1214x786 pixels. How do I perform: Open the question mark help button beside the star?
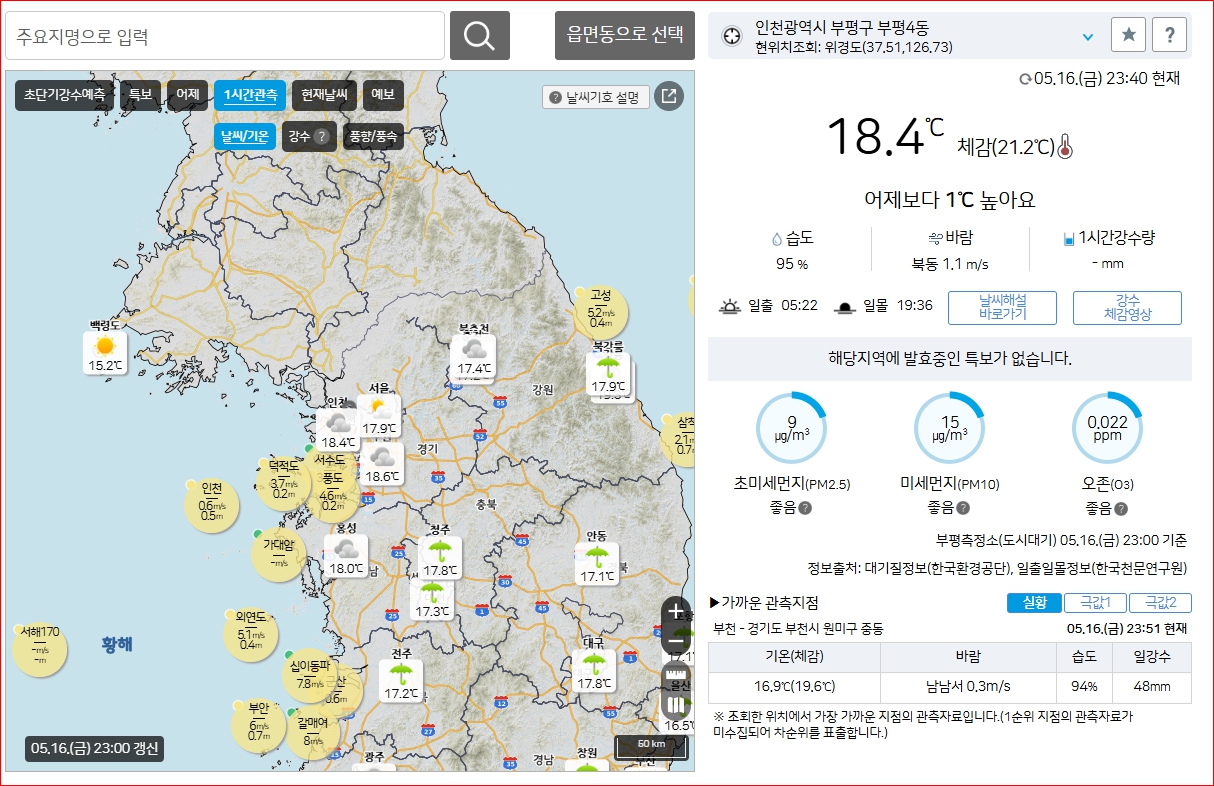[1169, 35]
